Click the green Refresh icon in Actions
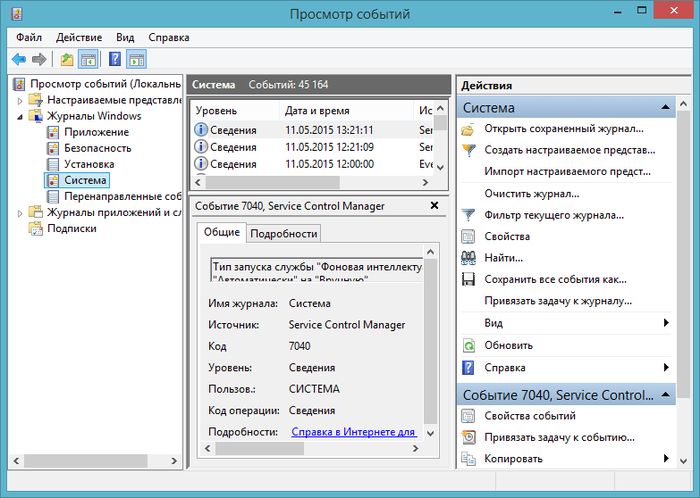Image resolution: width=700 pixels, height=498 pixels. 468,345
